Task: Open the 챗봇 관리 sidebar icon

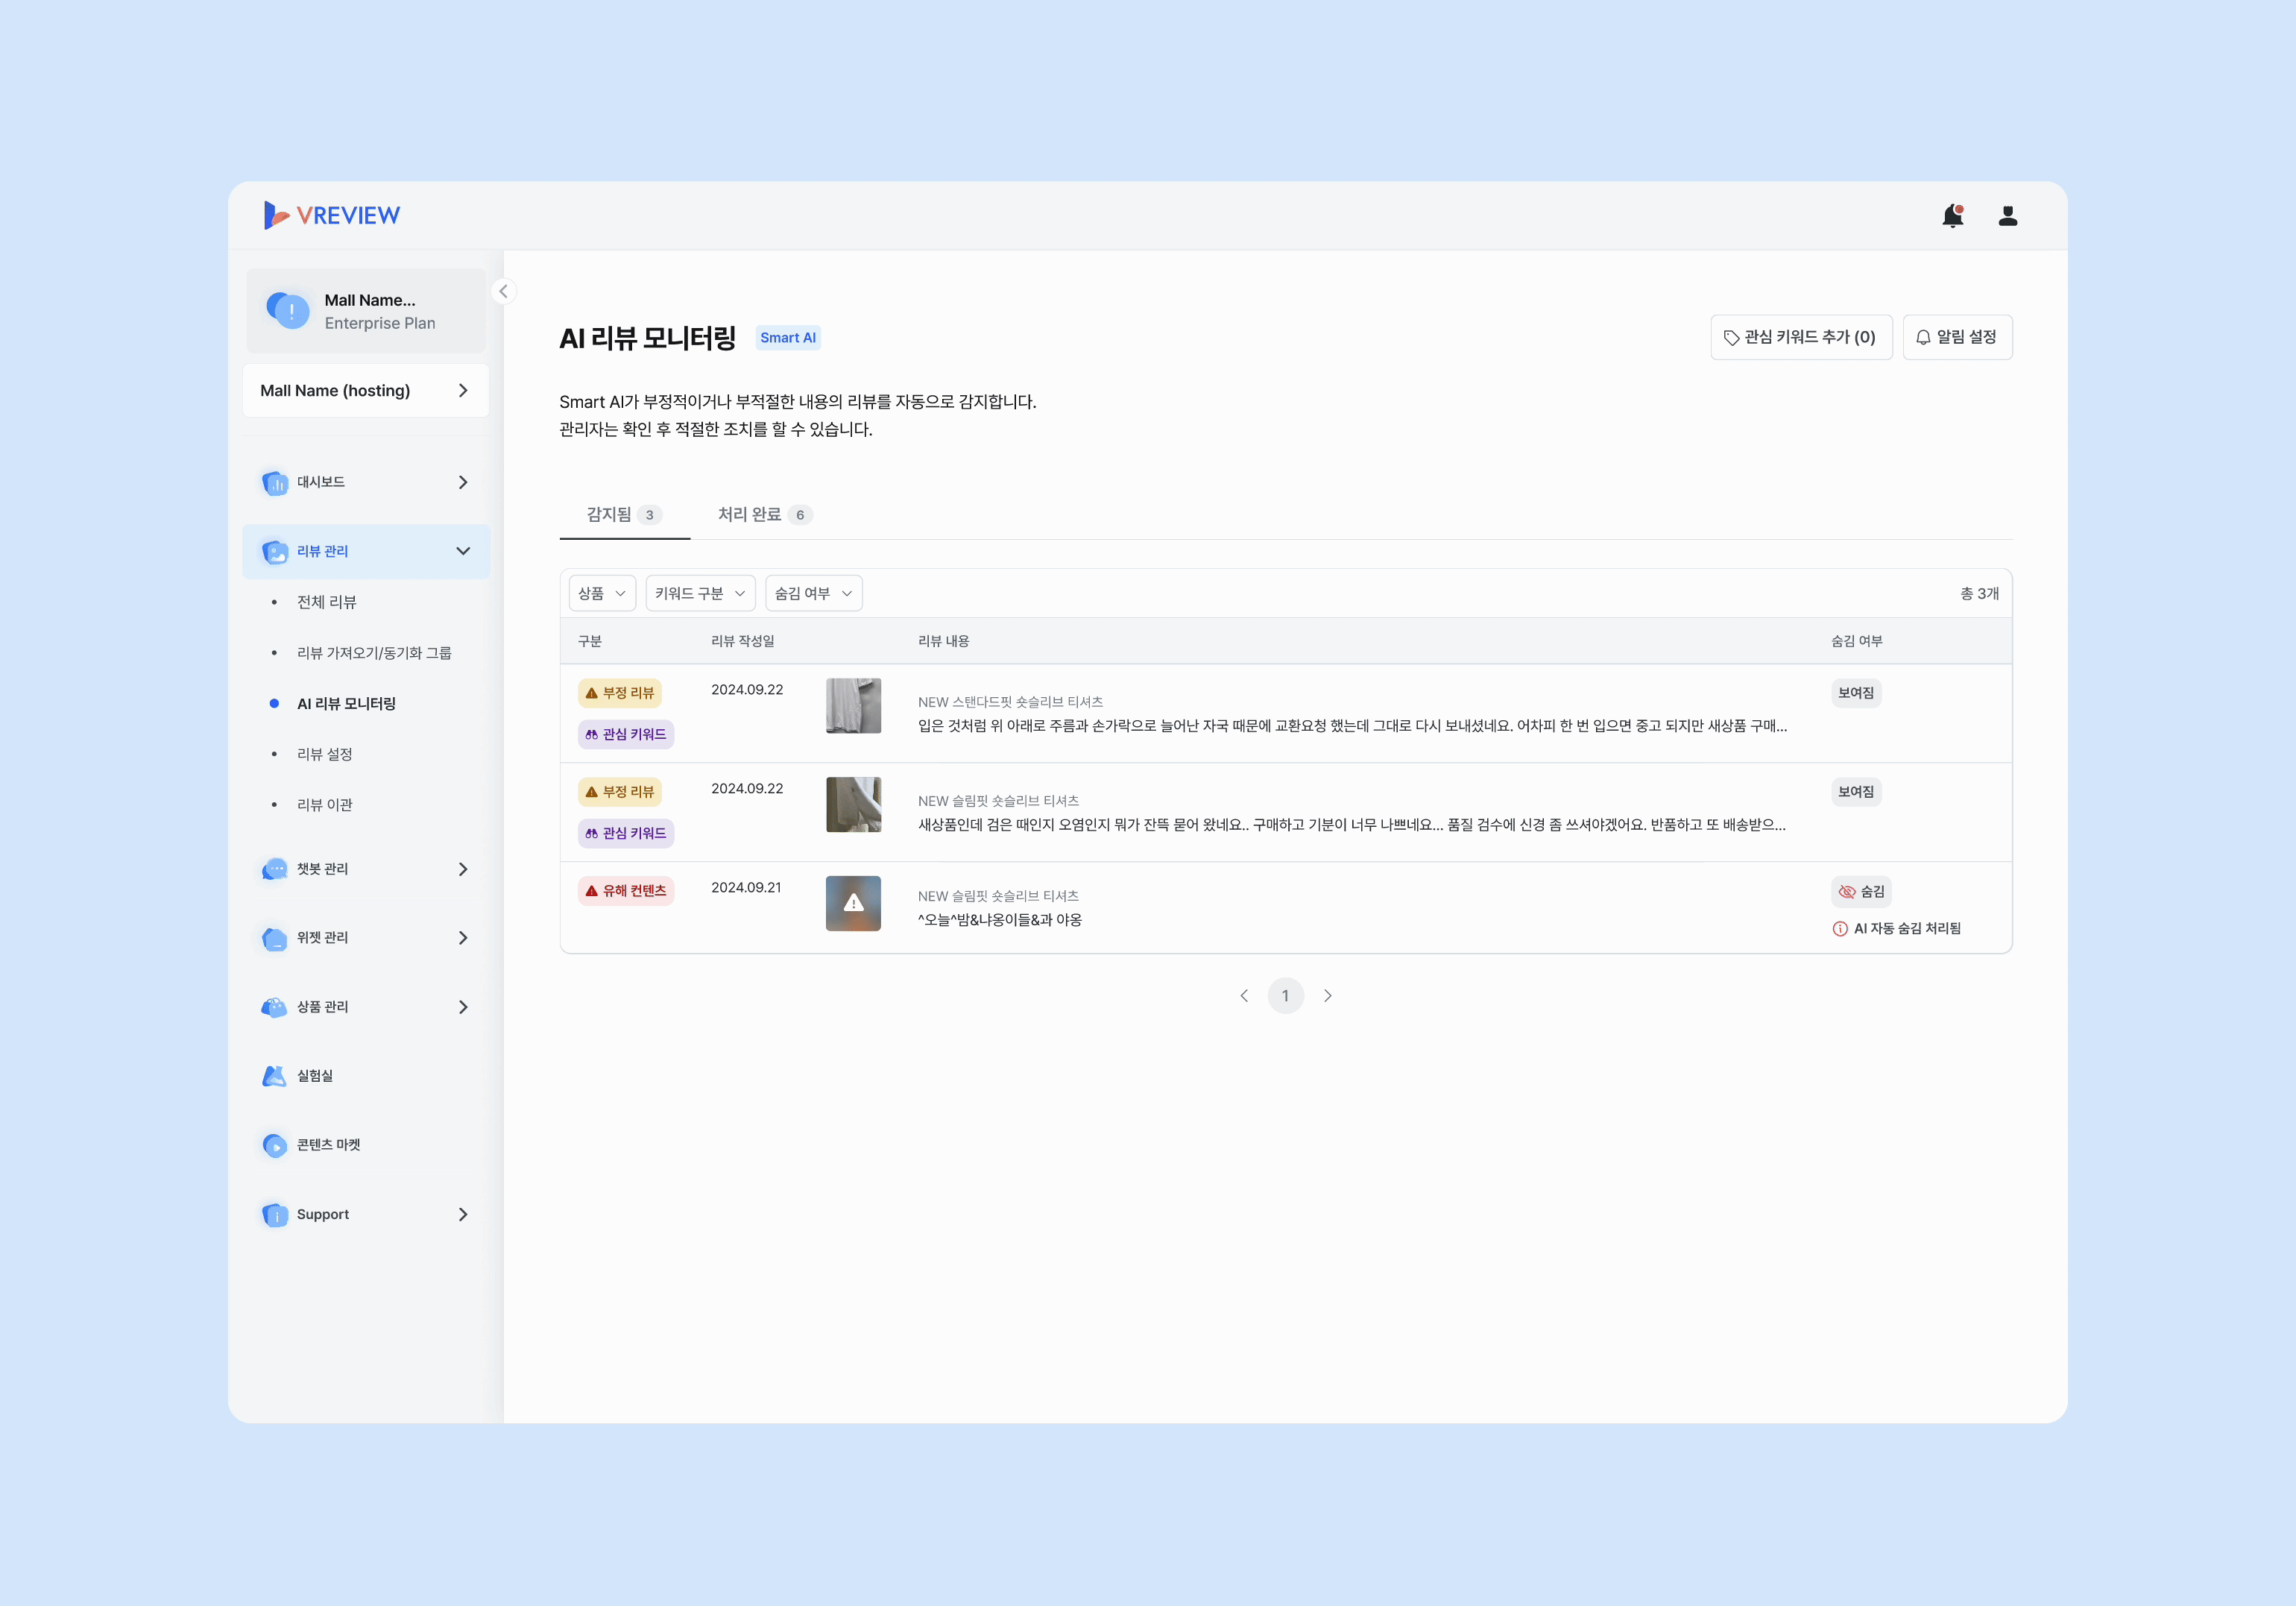Action: (274, 869)
